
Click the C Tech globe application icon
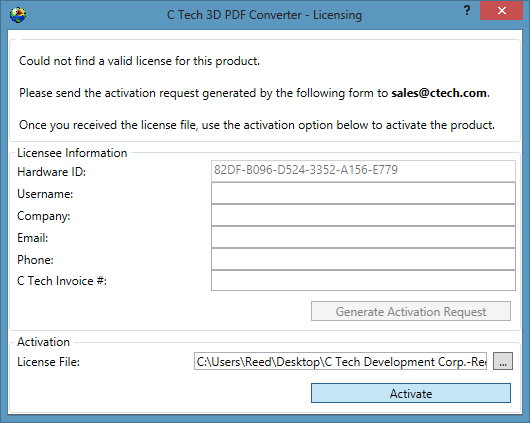(18, 15)
